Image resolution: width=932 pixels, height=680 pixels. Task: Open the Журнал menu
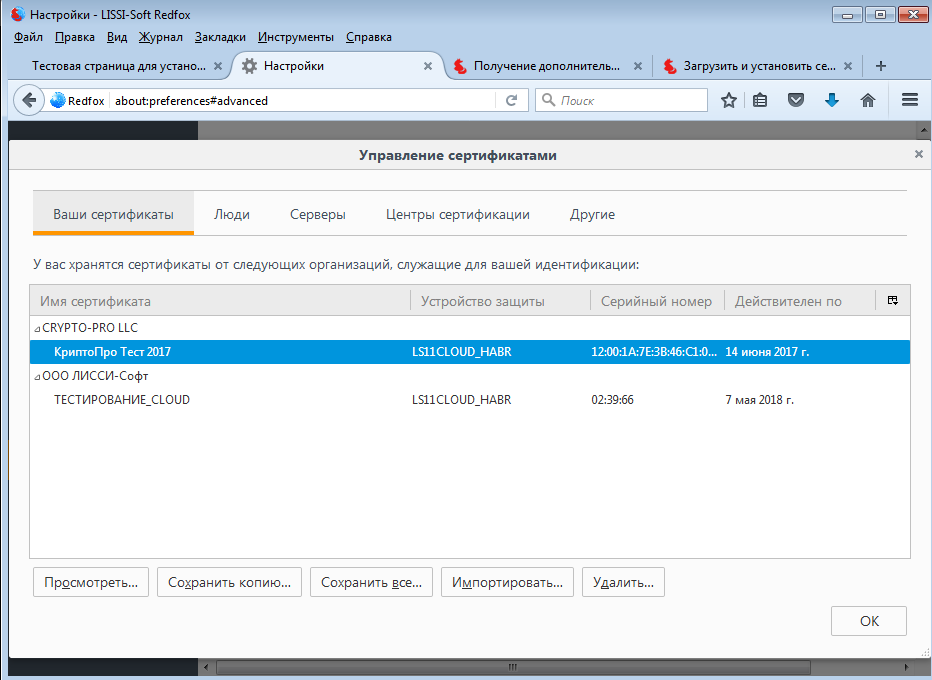(160, 37)
